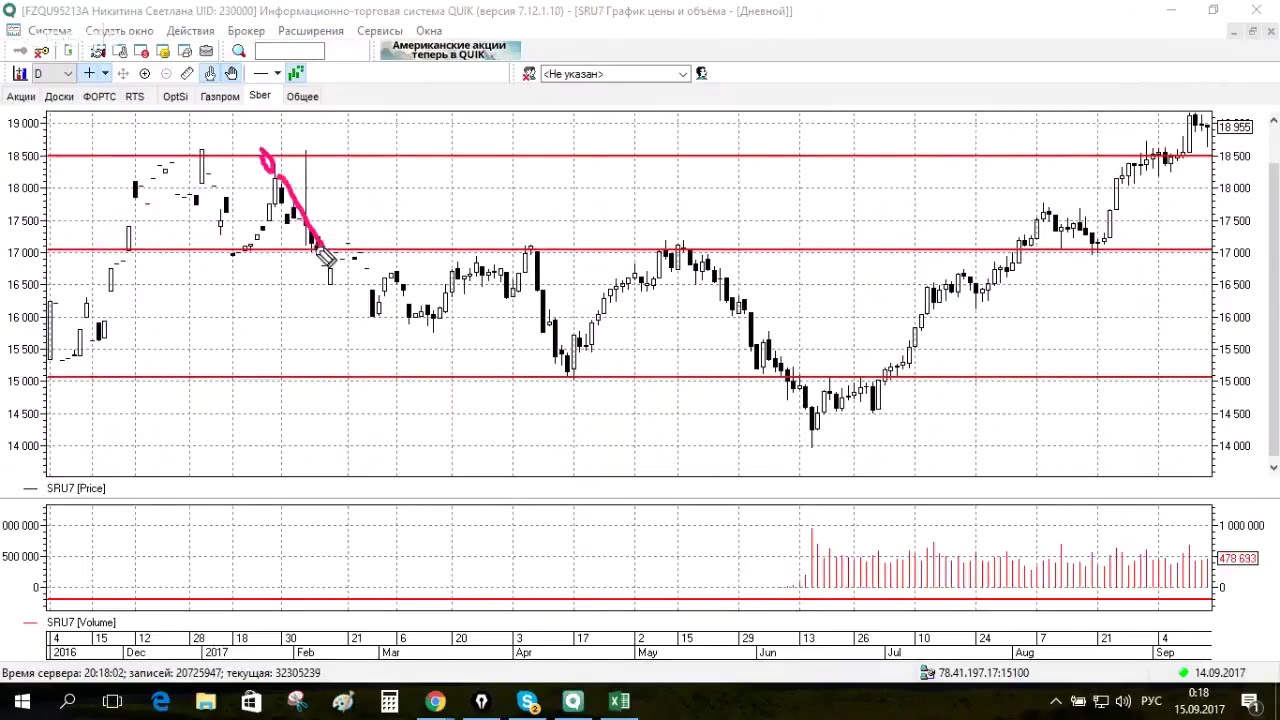Open the D timeframe dropdown
The width and height of the screenshot is (1280, 720).
(x=54, y=73)
